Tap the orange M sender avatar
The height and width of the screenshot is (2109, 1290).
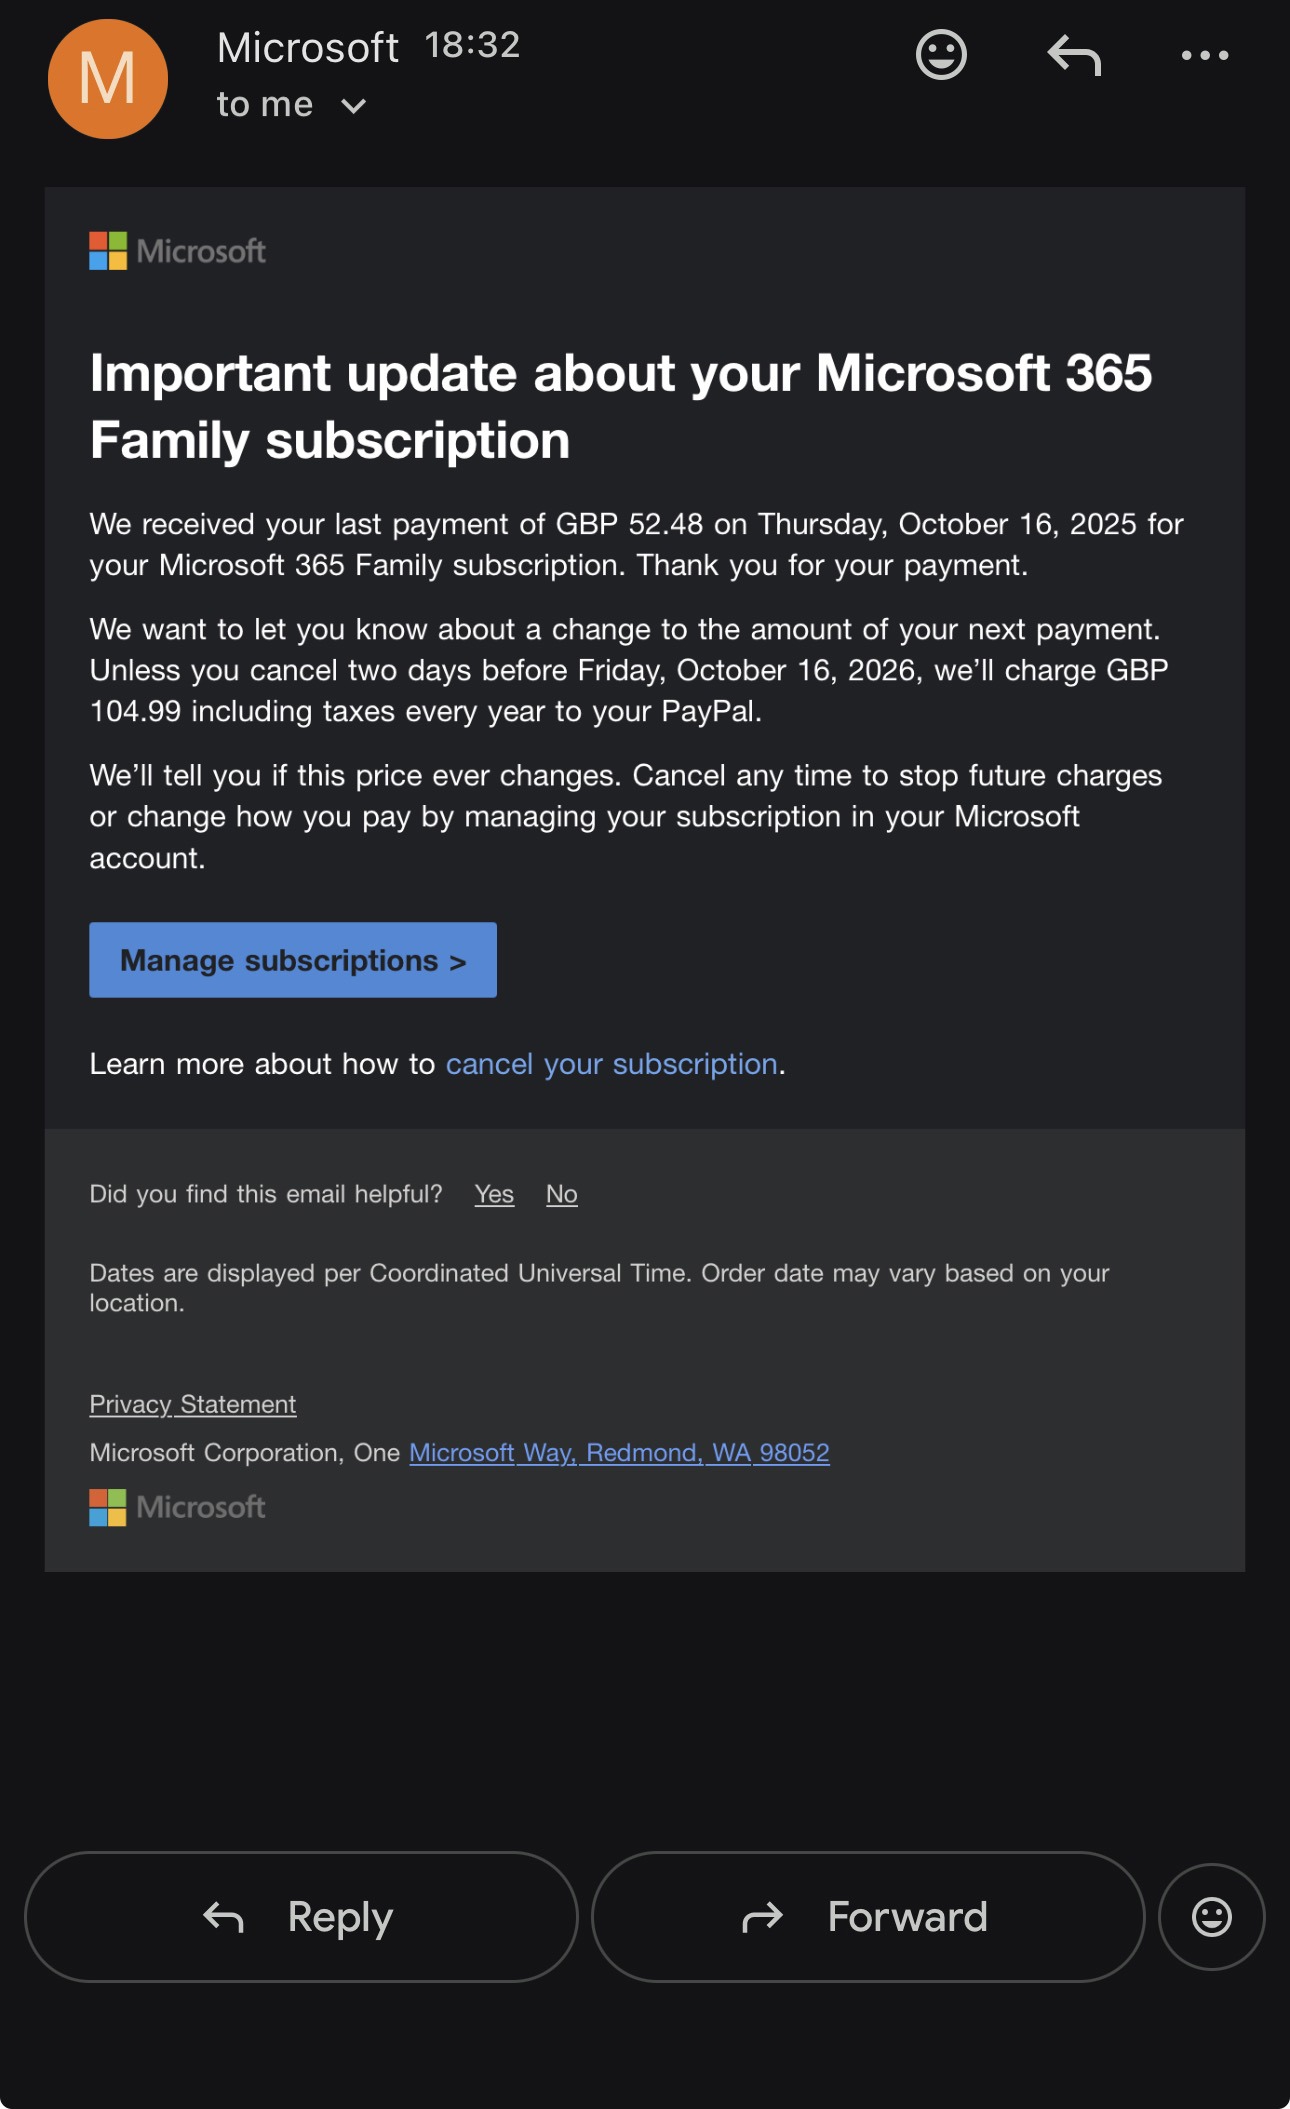click(x=107, y=79)
